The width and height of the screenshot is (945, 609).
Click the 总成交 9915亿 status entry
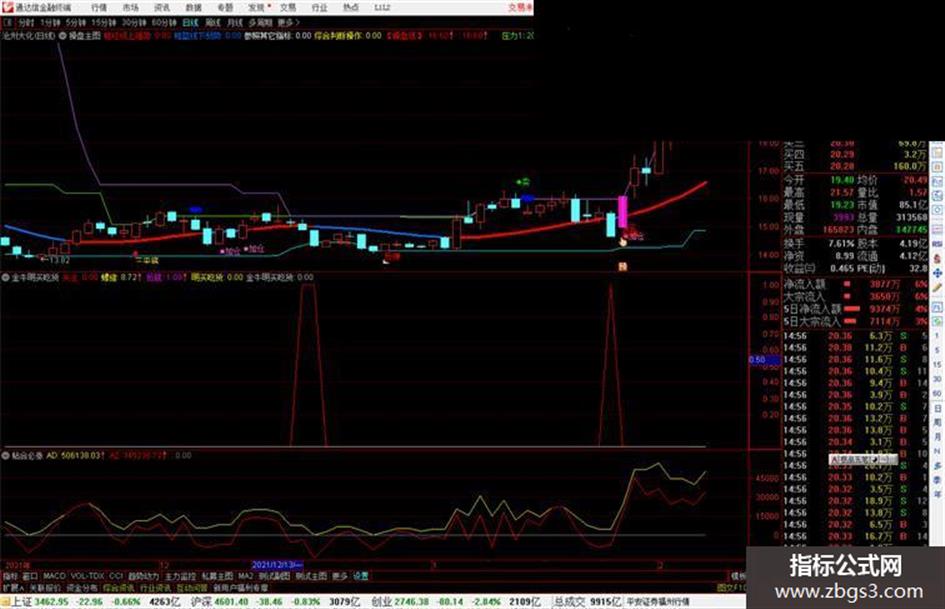588,602
